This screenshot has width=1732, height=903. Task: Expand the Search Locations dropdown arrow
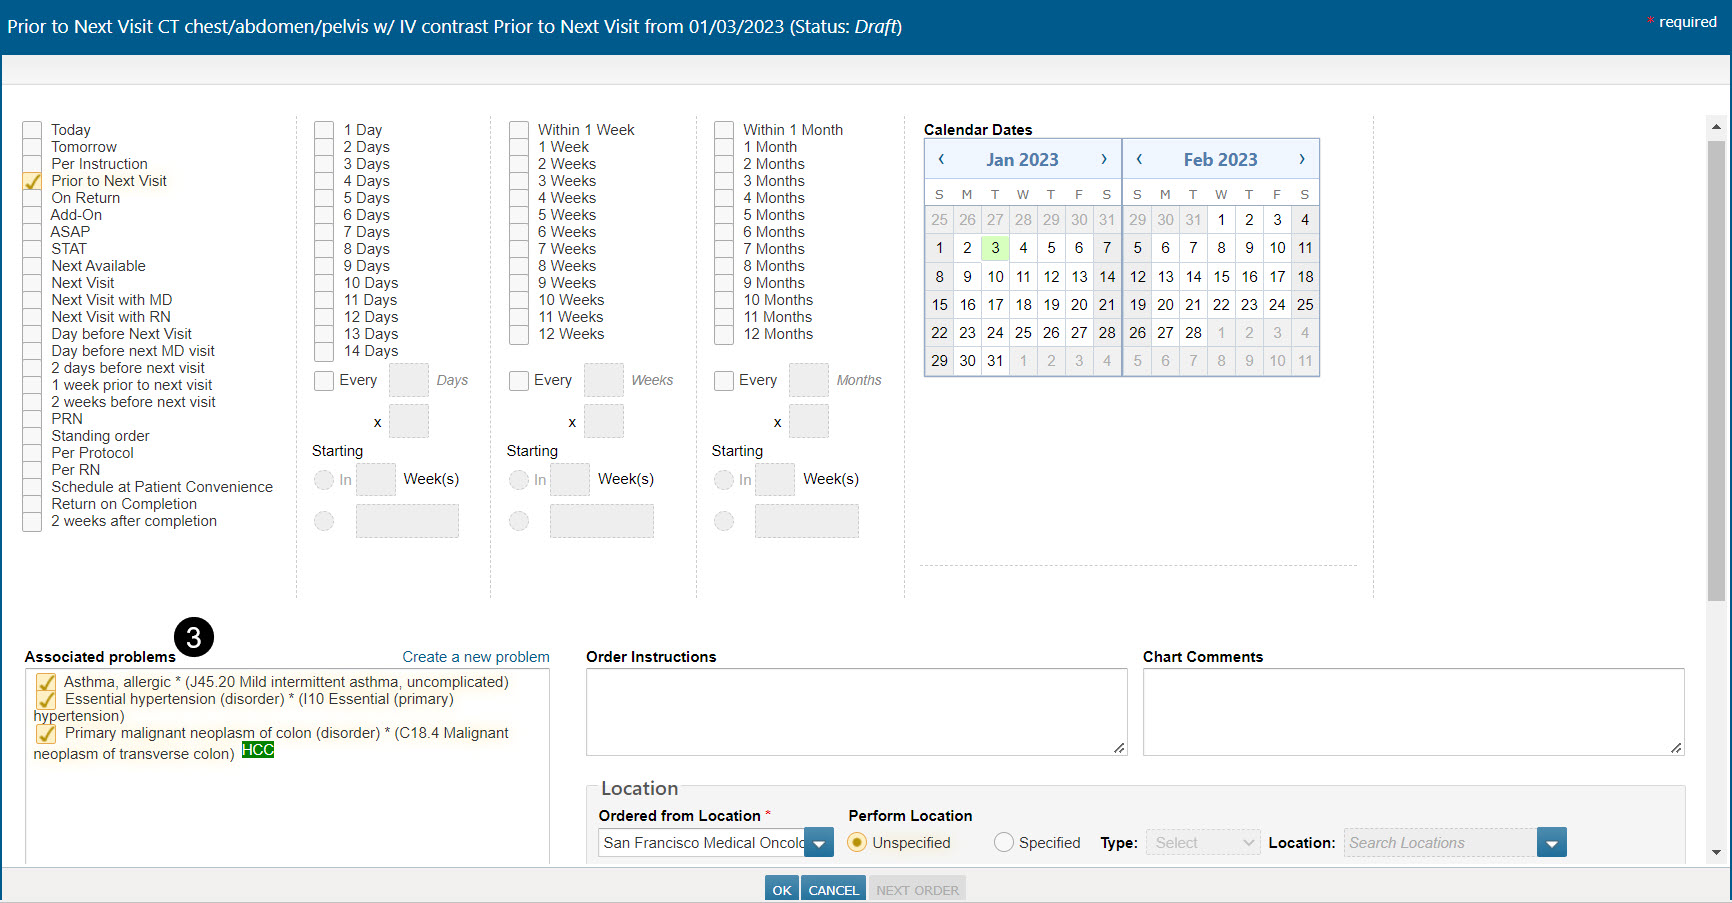coord(1551,843)
